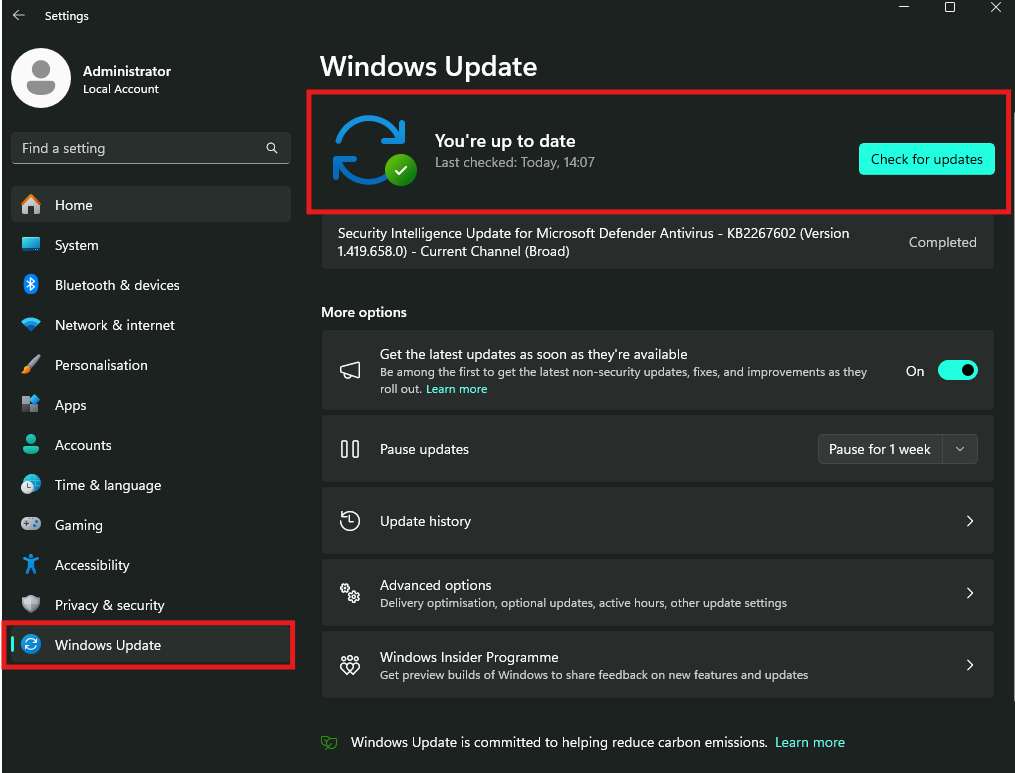This screenshot has height=773, width=1015.
Task: Click Security Intelligence Update KB2267602 entry
Action: pyautogui.click(x=658, y=242)
